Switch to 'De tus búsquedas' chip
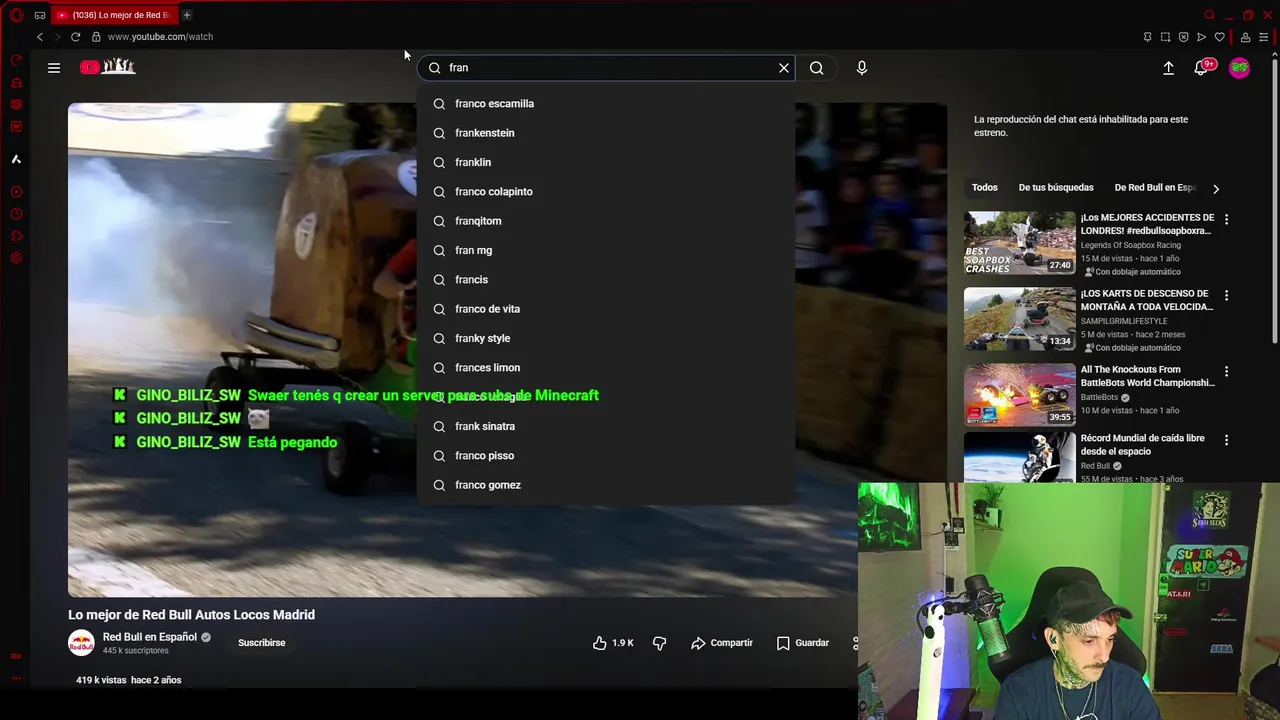 [1056, 188]
